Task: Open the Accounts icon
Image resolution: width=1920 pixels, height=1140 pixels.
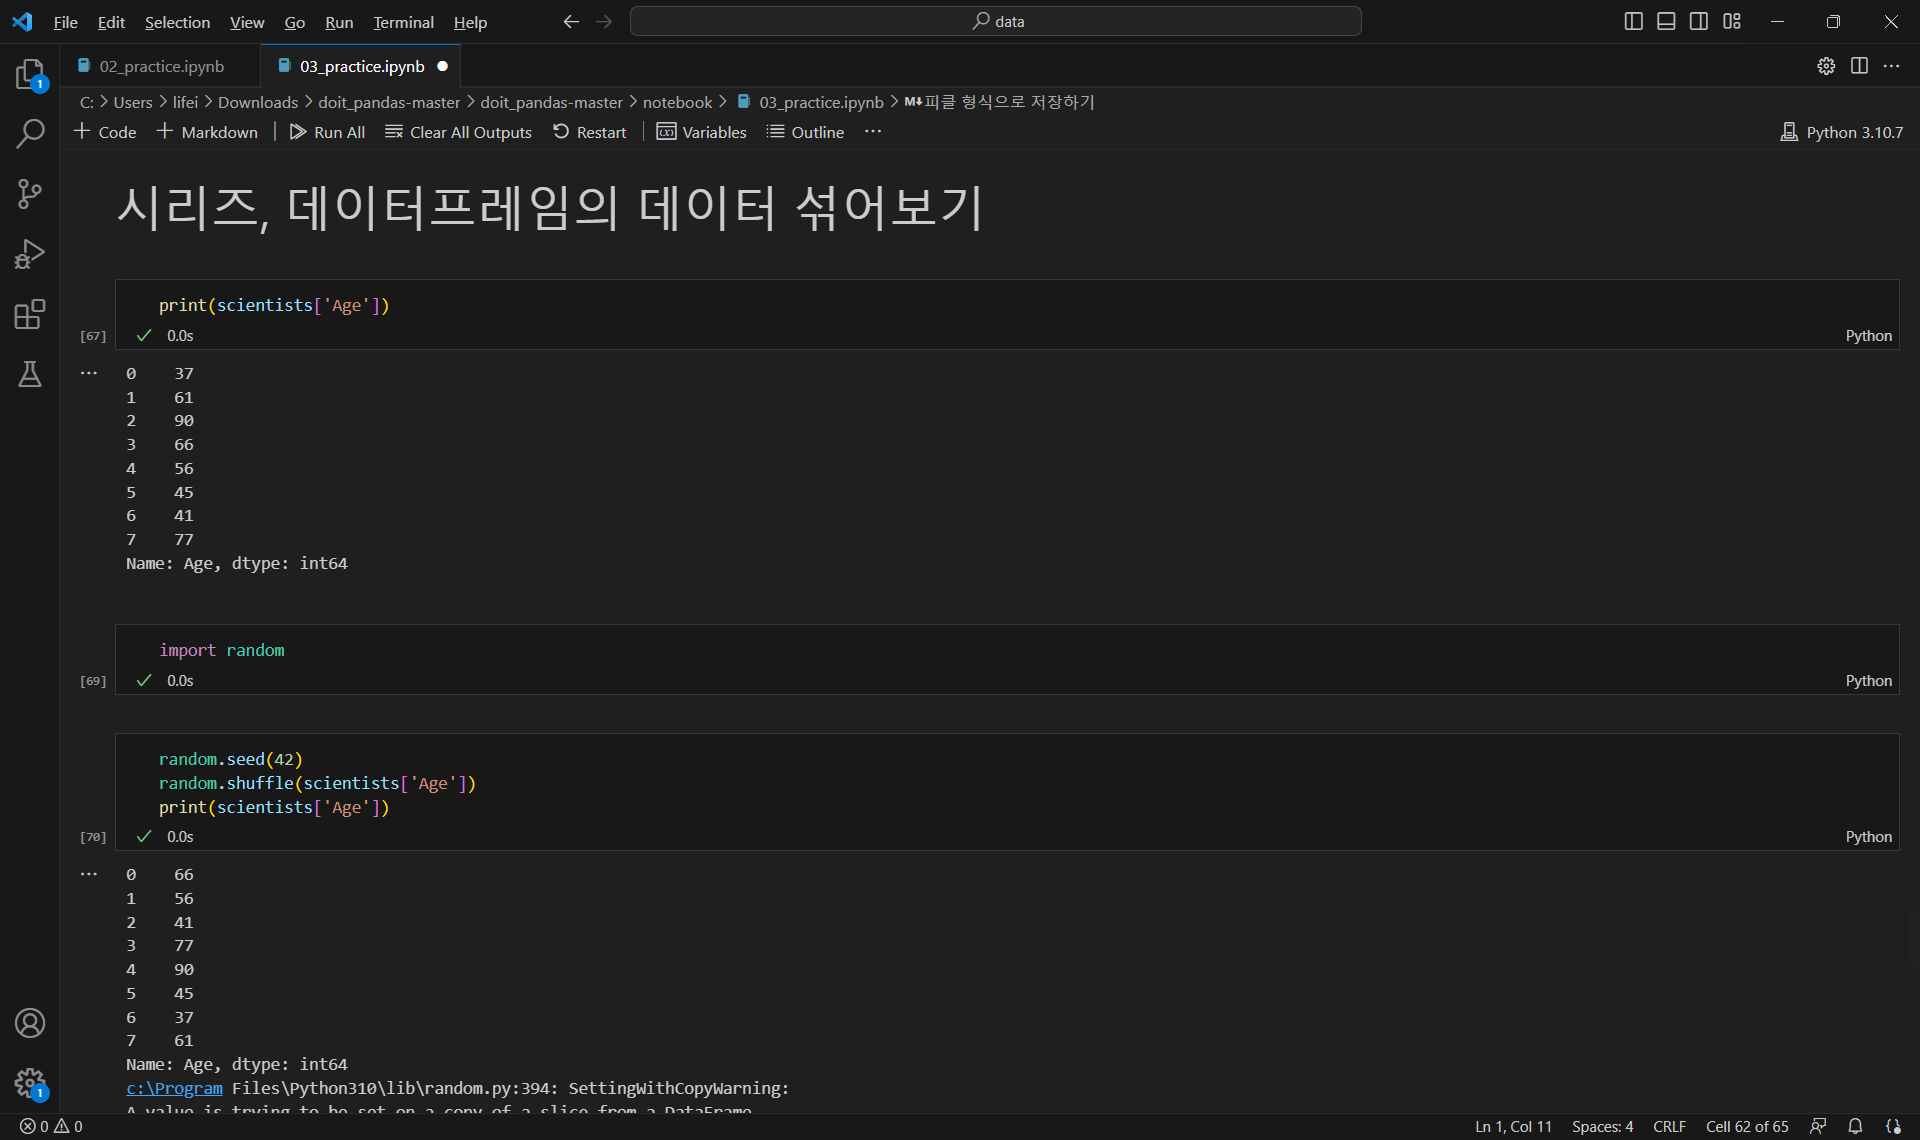Action: [x=30, y=1023]
